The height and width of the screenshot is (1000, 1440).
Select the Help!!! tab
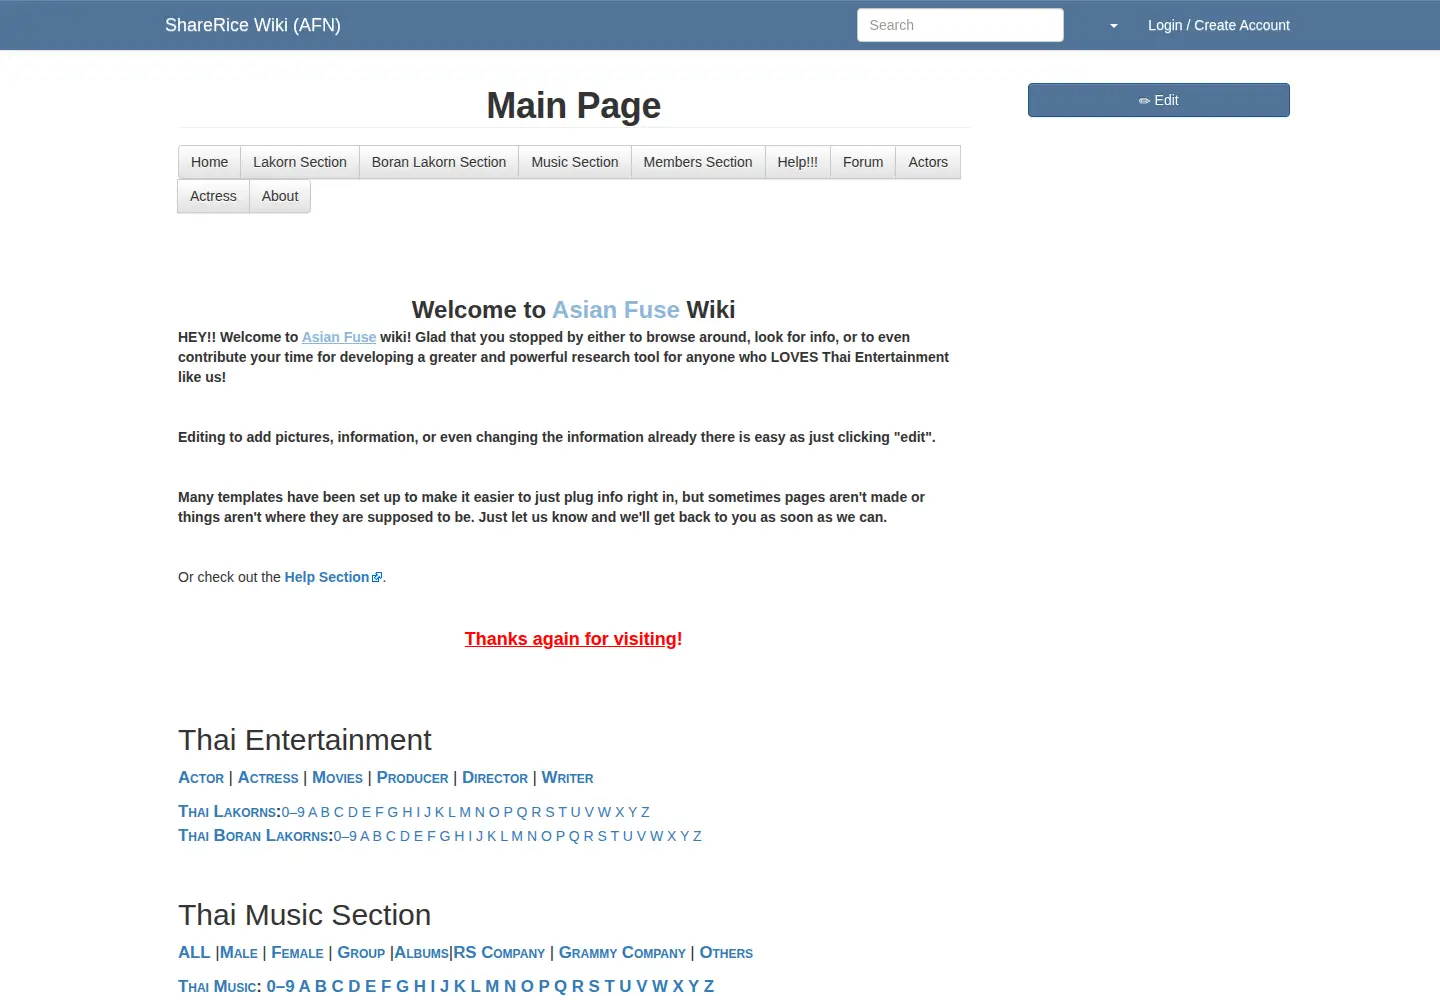tap(797, 162)
